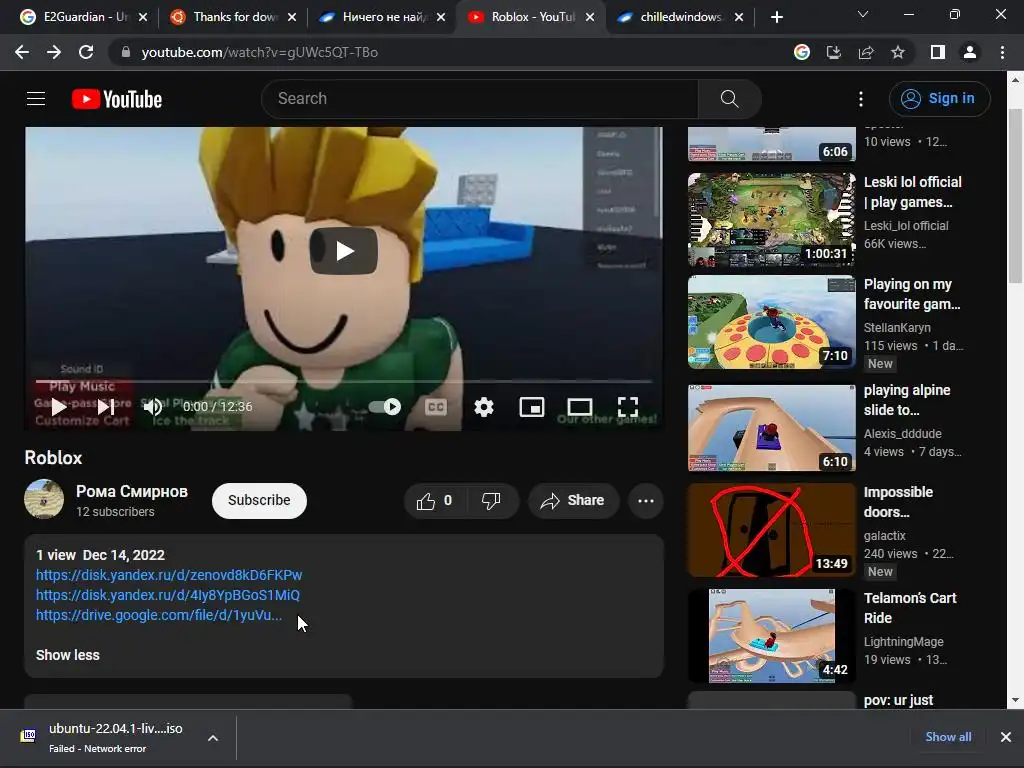The height and width of the screenshot is (768, 1024).
Task: Go to YouTube home via logo
Action: (117, 99)
